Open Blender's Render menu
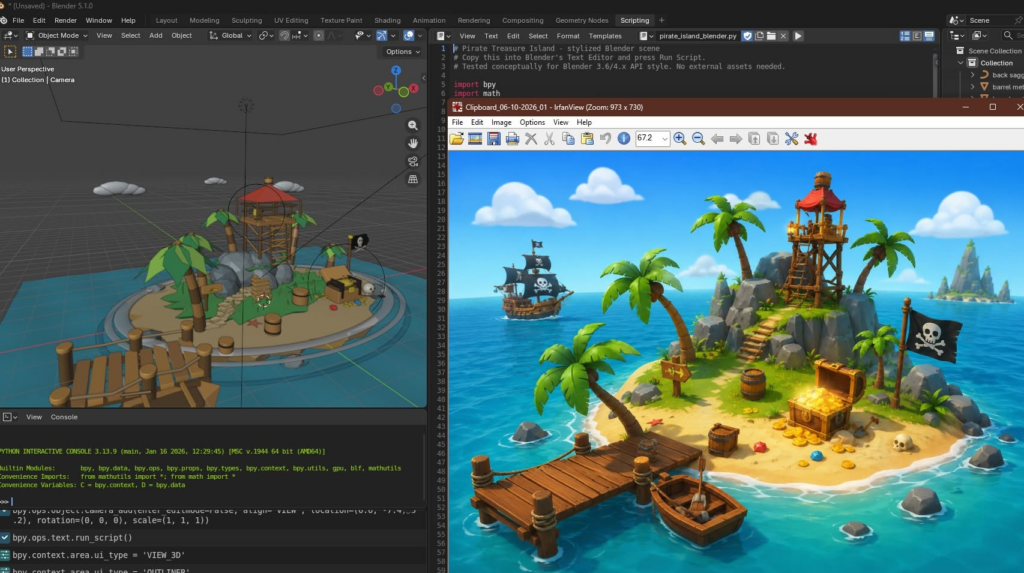This screenshot has height=573, width=1024. coord(65,20)
